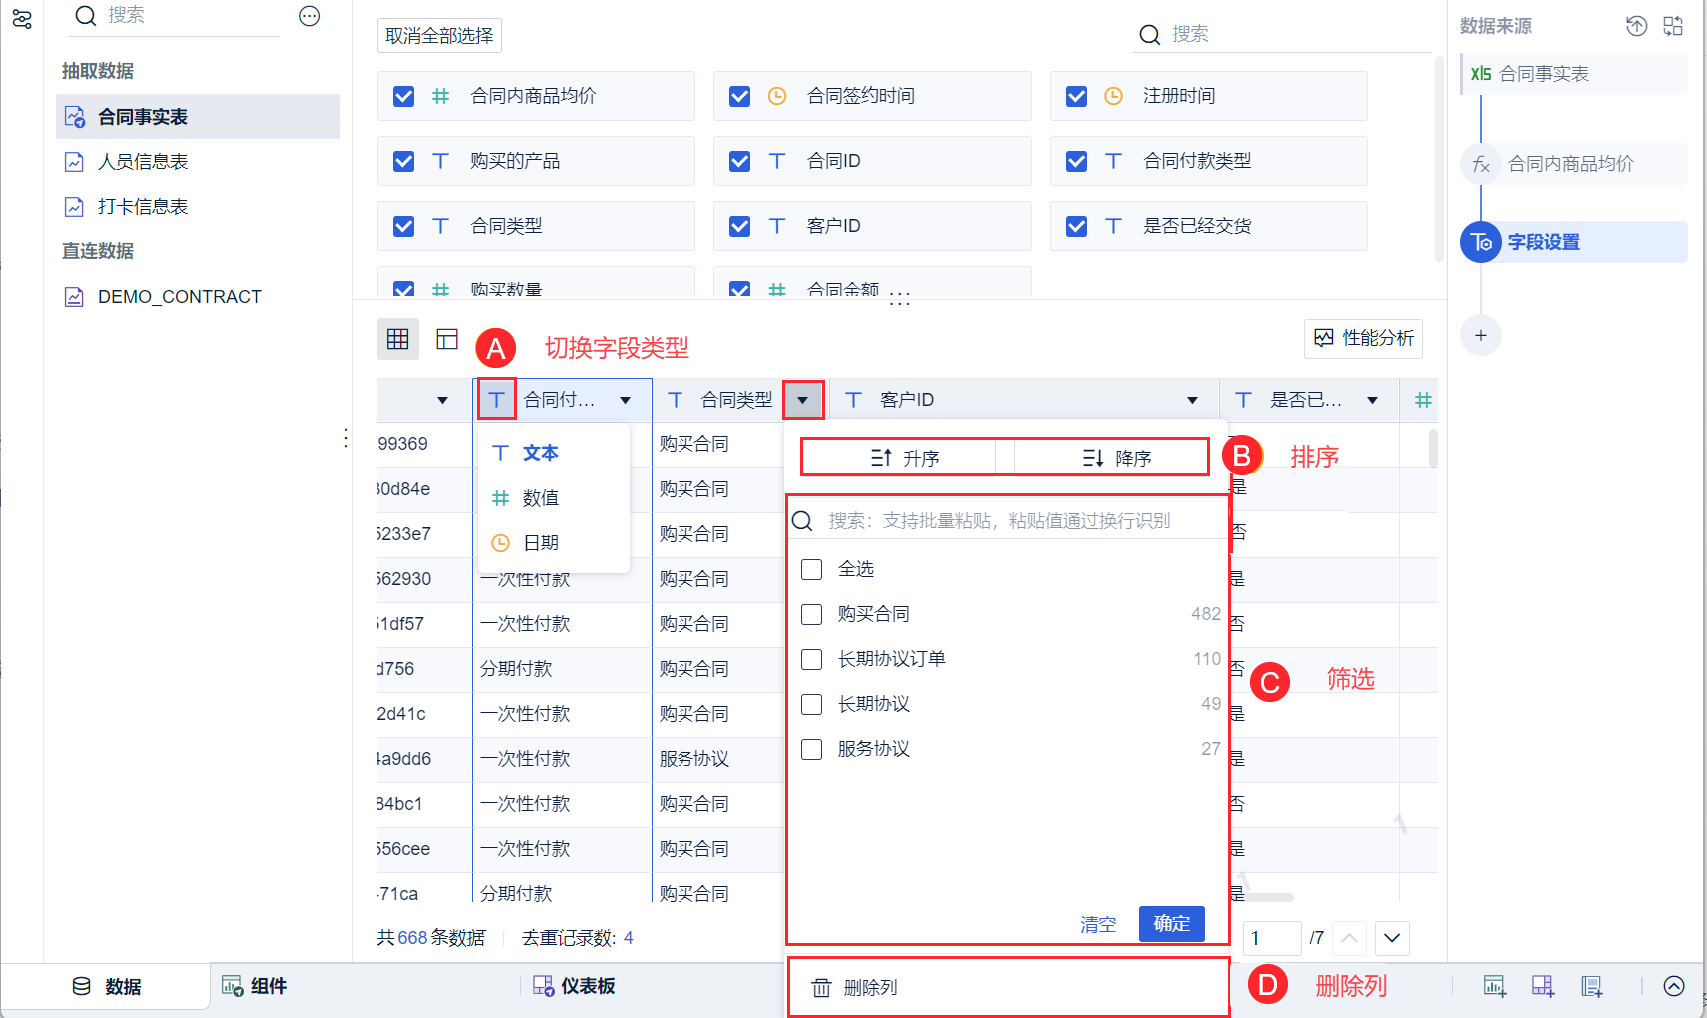Check the 全选 checkbox in filter list
Screen dimensions: 1707x1018
point(812,569)
